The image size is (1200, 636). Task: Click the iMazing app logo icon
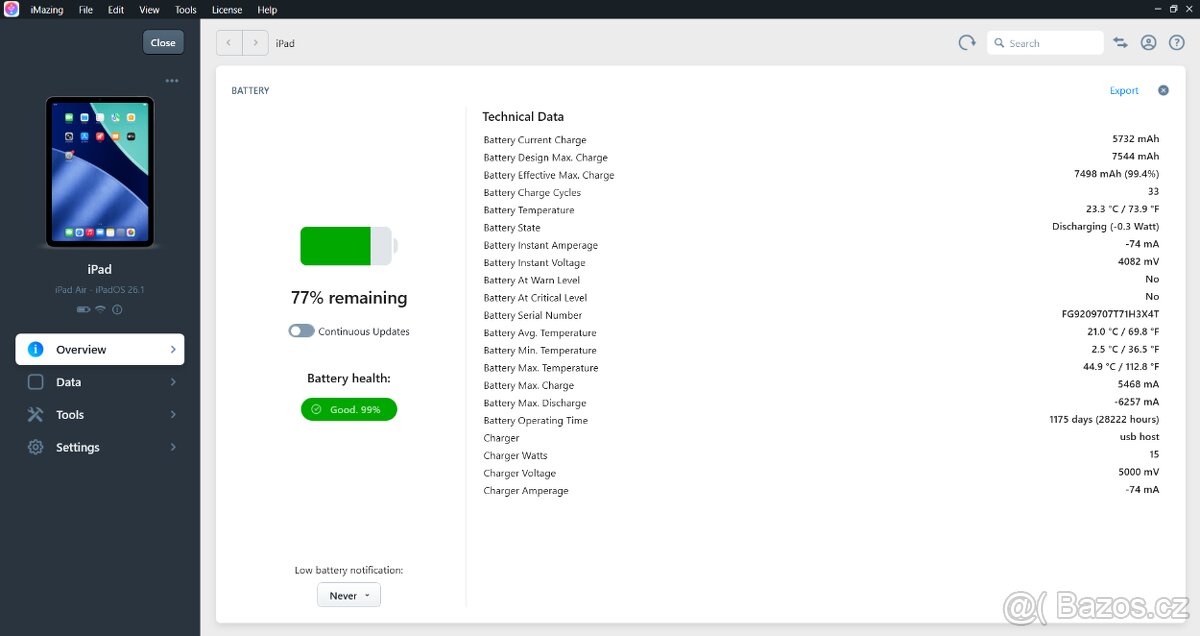coord(12,9)
